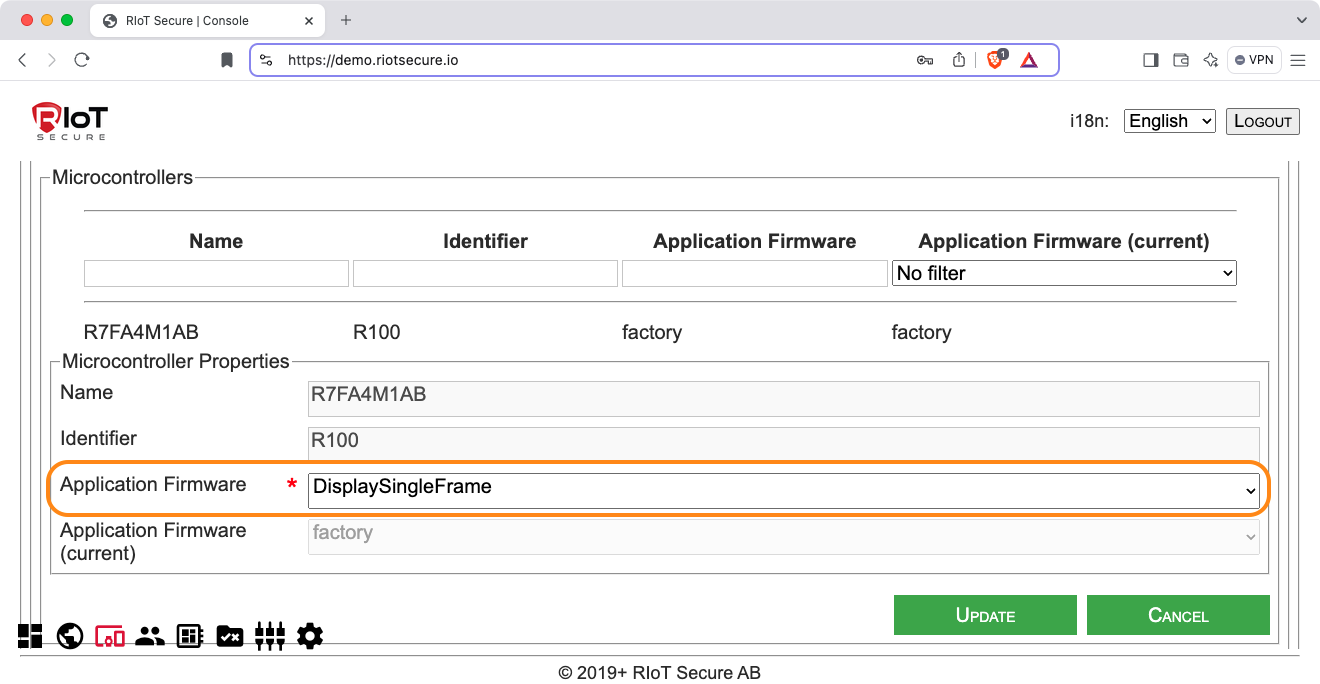Viewport: 1320px width, 684px height.
Task: Toggle the browser sidebar panel icon
Action: (x=1150, y=60)
